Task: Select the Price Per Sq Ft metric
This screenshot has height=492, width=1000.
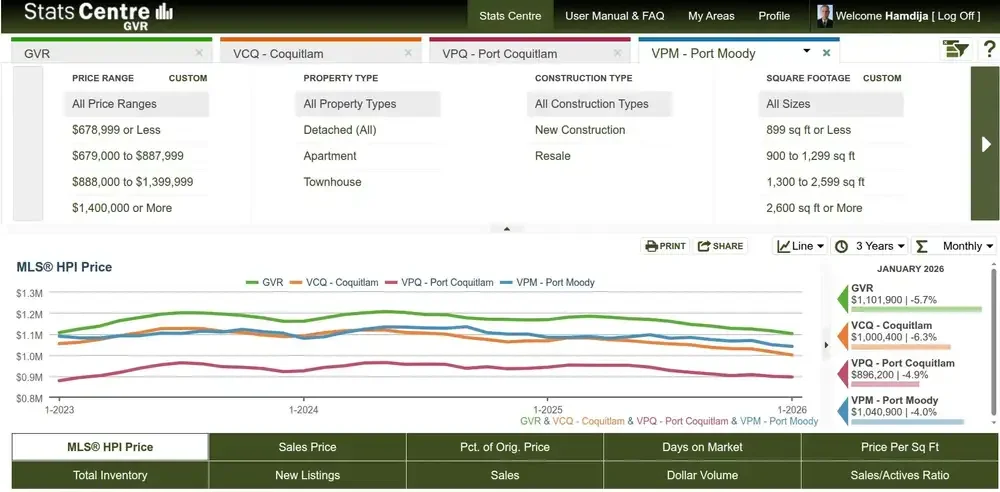Action: point(900,447)
